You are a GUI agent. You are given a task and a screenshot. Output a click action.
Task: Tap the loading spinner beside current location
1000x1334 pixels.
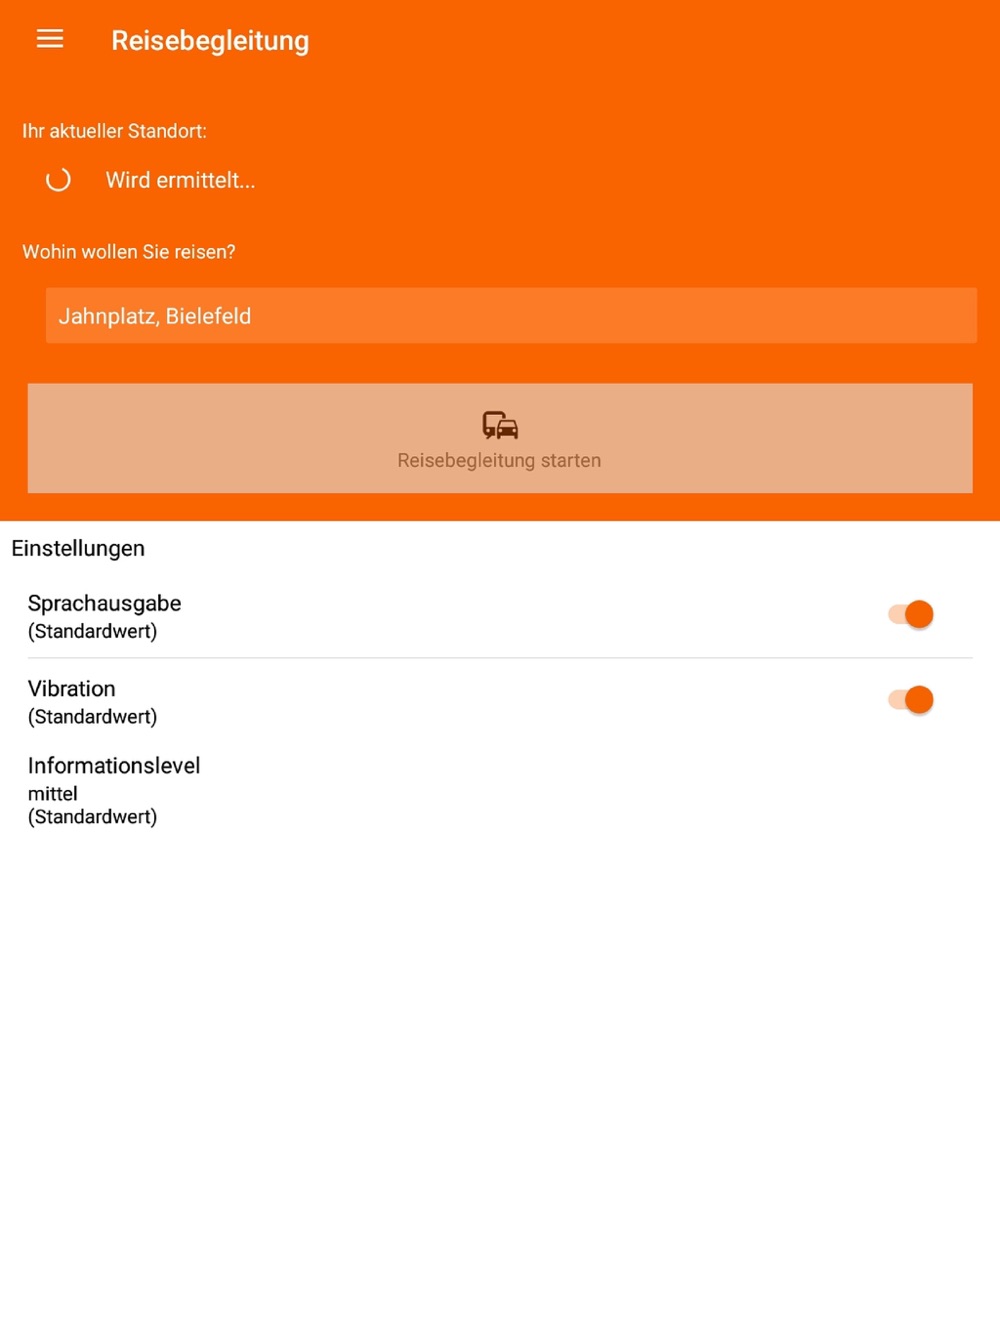58,180
